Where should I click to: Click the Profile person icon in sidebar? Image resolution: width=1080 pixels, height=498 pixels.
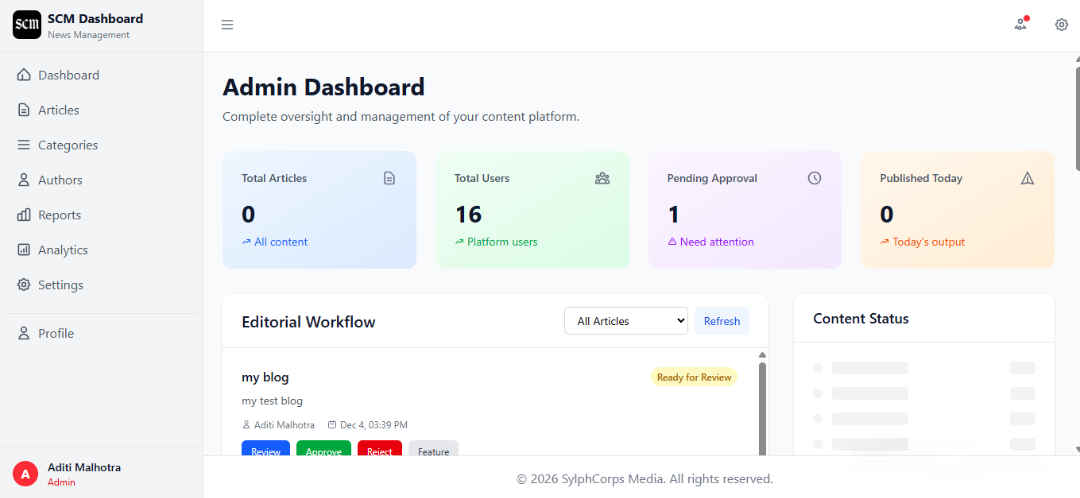click(x=24, y=334)
